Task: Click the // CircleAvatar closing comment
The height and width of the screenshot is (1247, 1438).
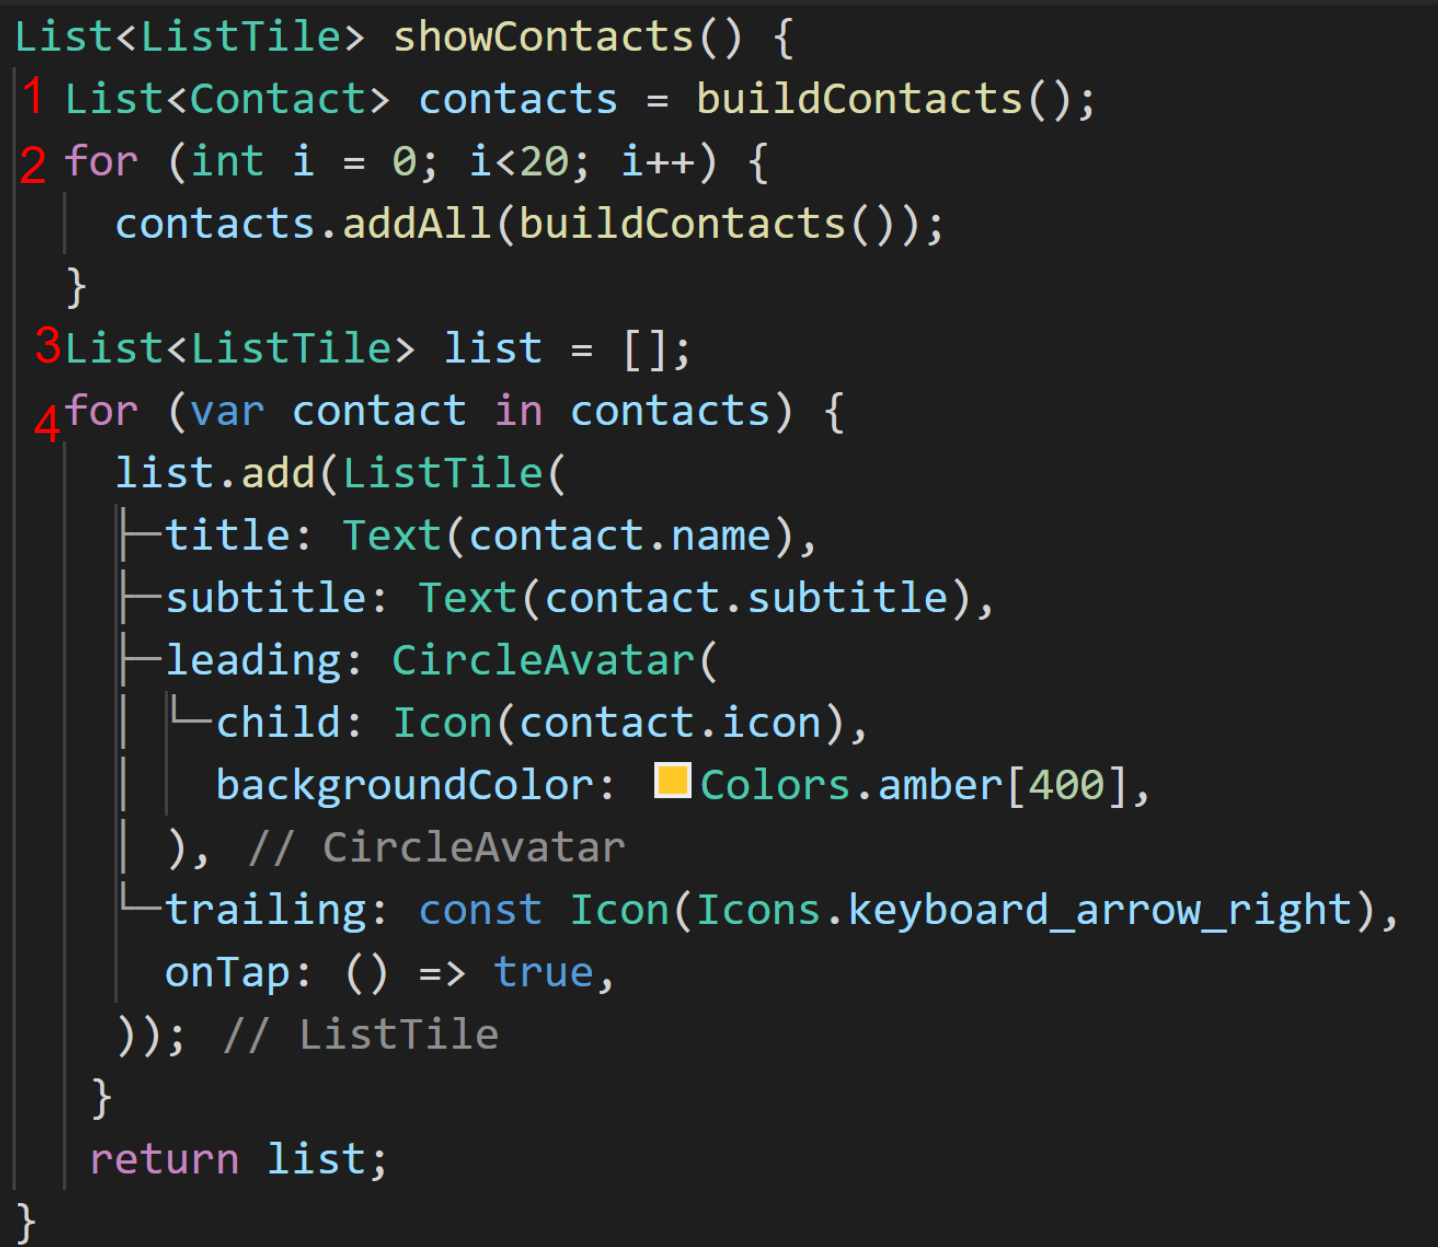Action: (x=437, y=848)
